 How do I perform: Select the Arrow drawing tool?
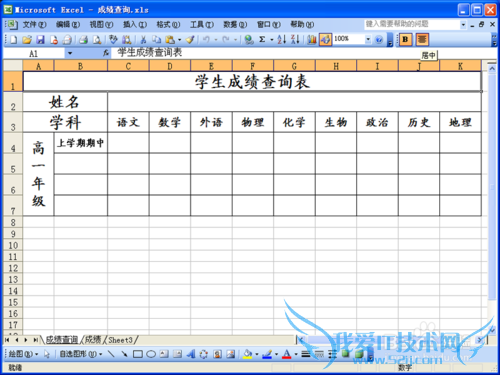(124, 354)
